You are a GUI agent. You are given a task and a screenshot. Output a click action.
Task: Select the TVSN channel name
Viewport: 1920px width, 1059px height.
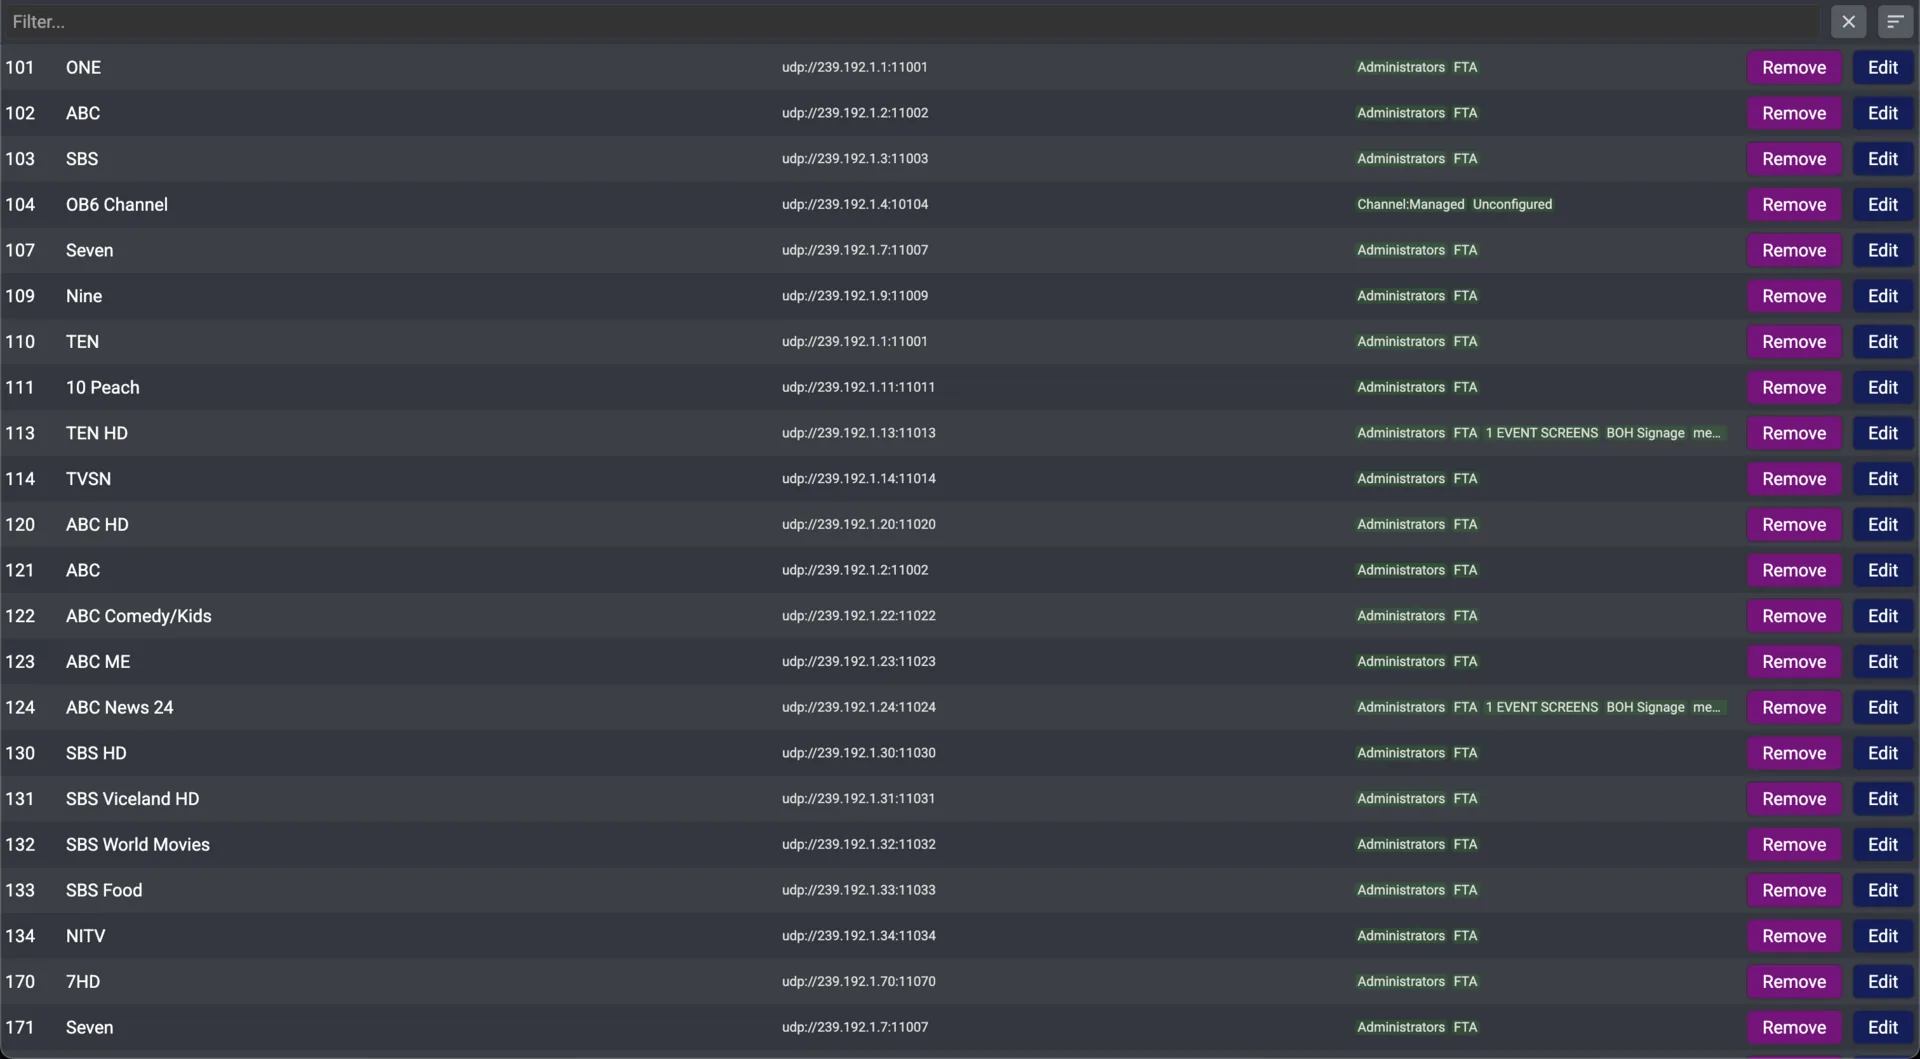pyautogui.click(x=88, y=479)
